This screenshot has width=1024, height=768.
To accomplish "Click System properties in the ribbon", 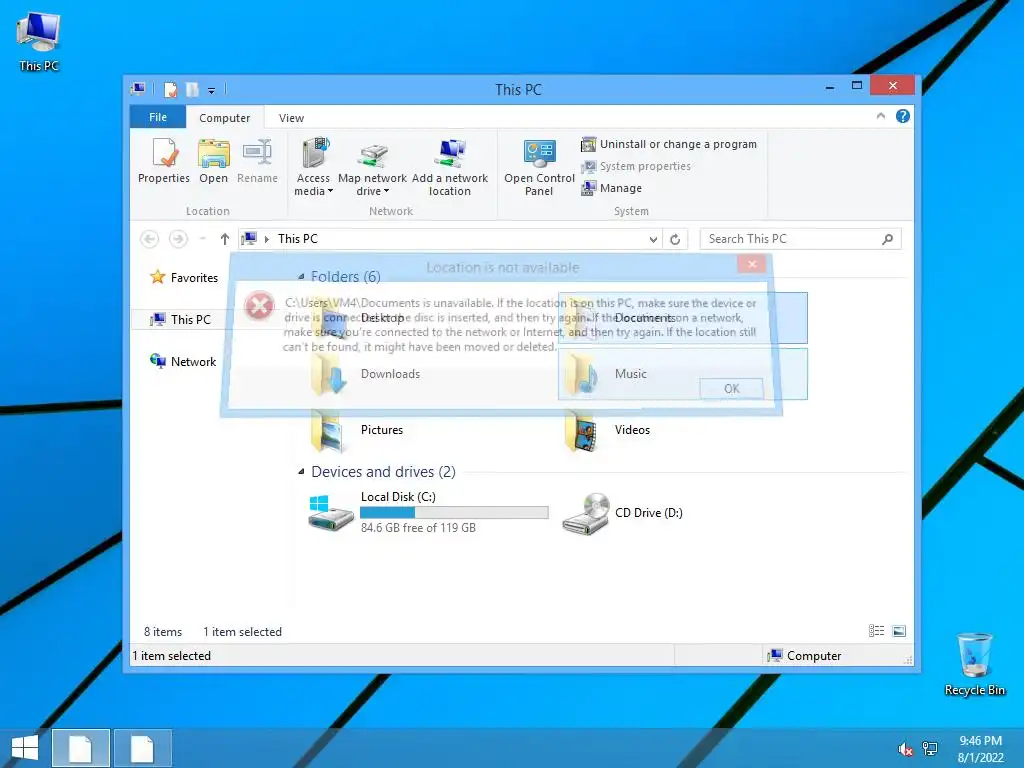I will click(x=635, y=166).
